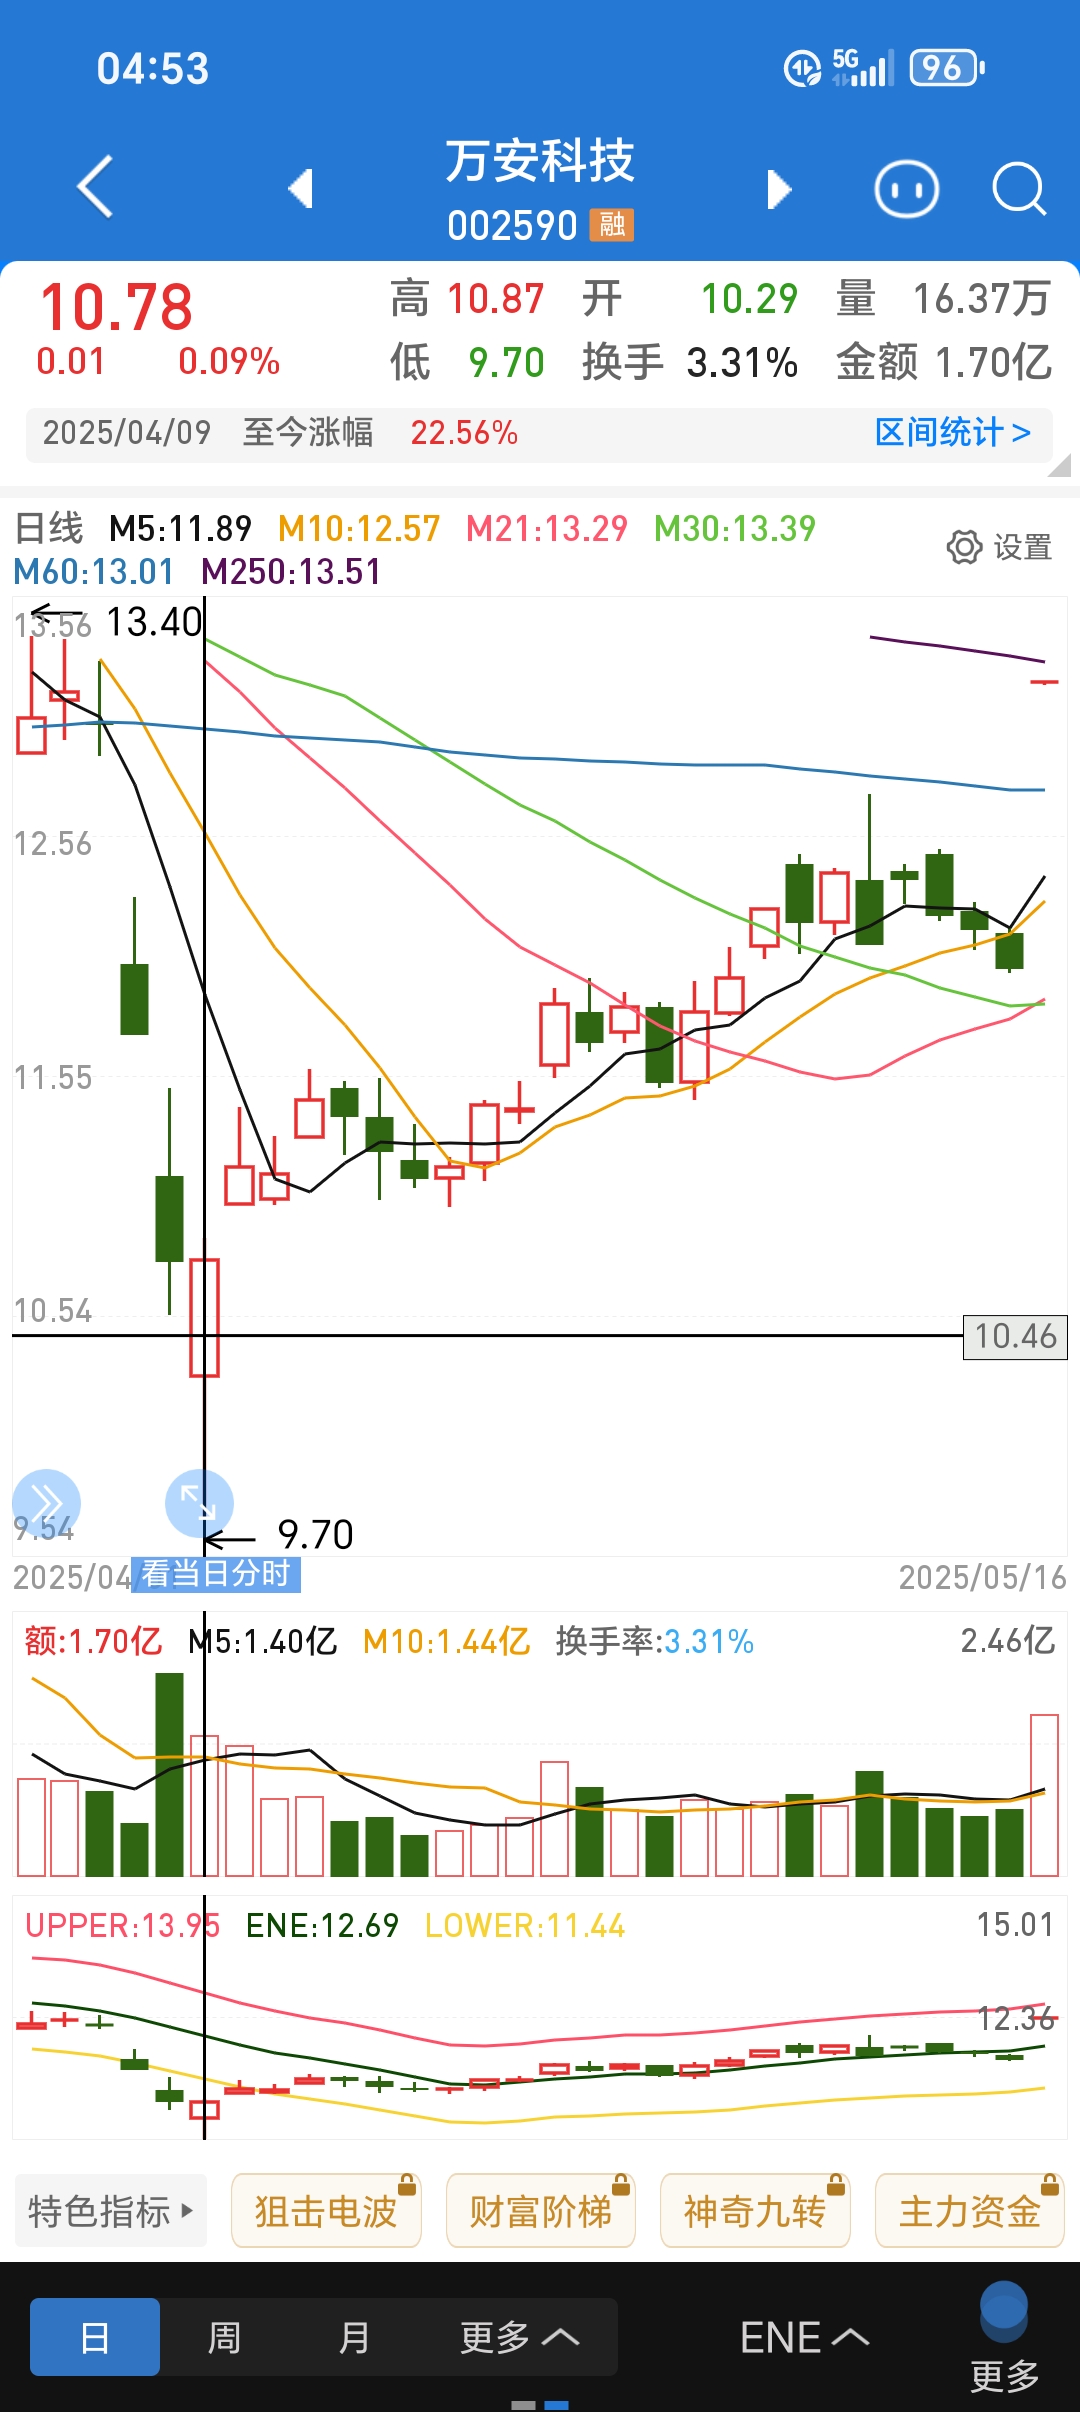The width and height of the screenshot is (1080, 2412).
Task: Go to previous stock with left triangle
Action: point(301,188)
